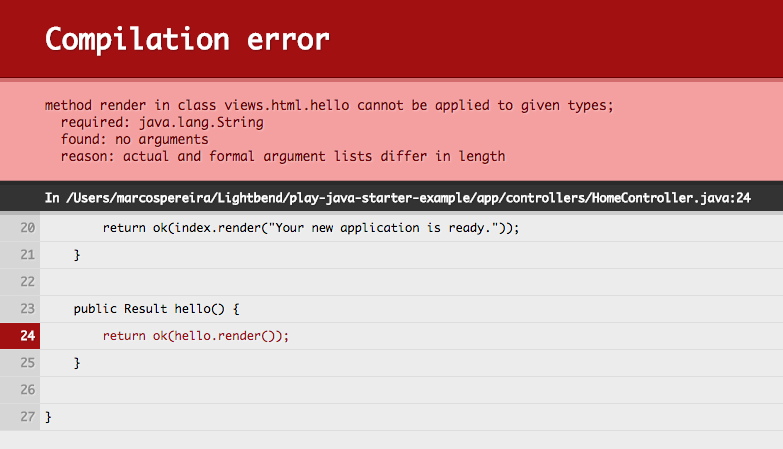The width and height of the screenshot is (783, 449).
Task: Click line number 23 in the gutter
Action: pyautogui.click(x=27, y=309)
